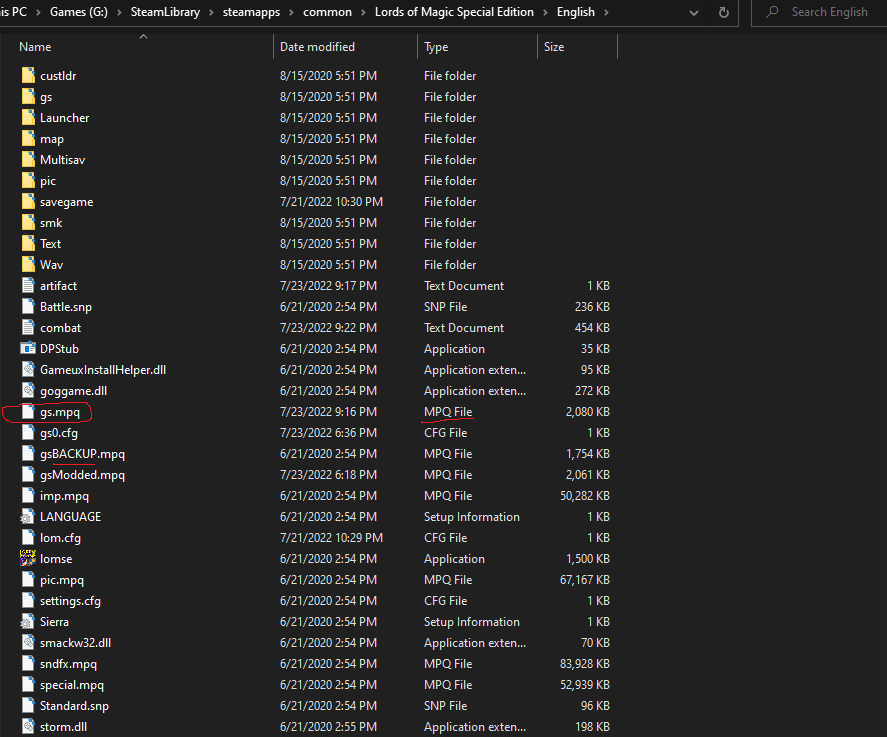The height and width of the screenshot is (737, 887).
Task: Expand chevron after Lords of Magic breadcrumb
Action: click(x=545, y=12)
